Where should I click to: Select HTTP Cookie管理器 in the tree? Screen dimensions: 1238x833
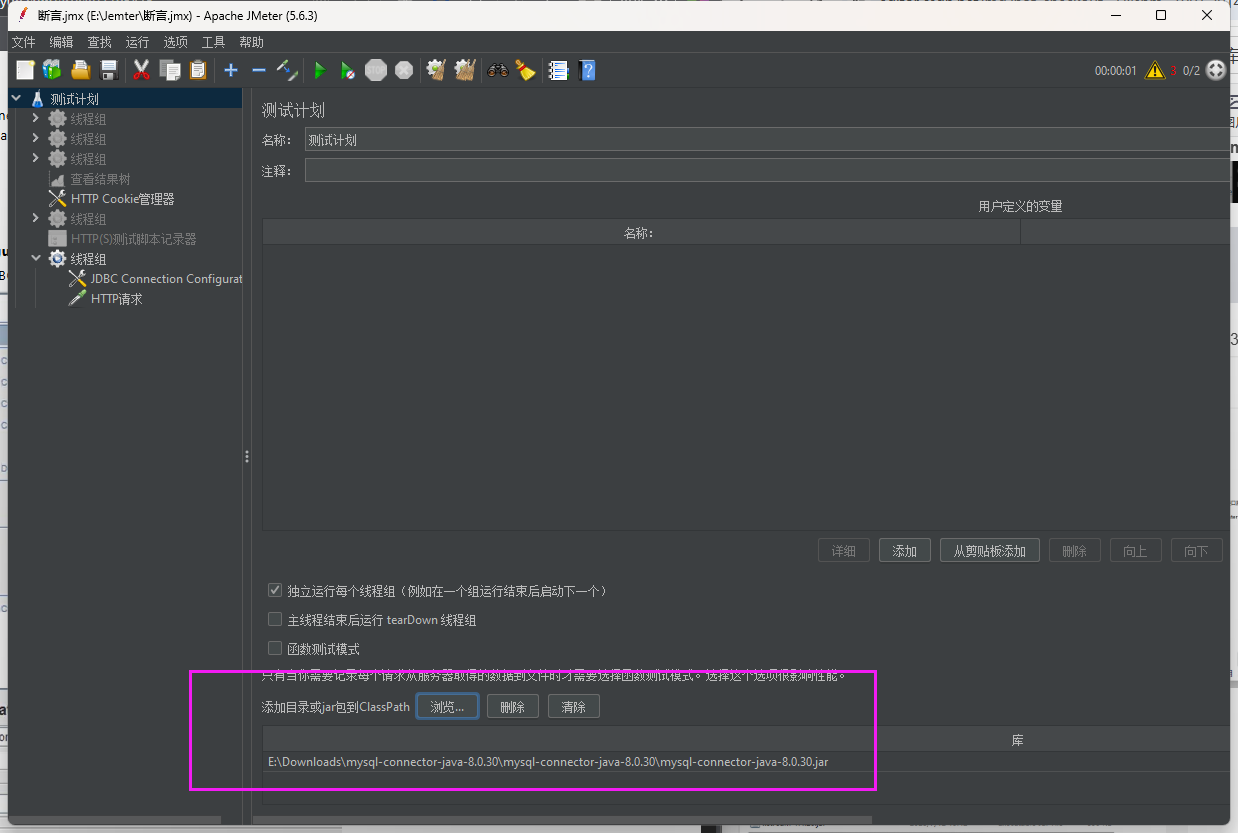click(x=122, y=198)
